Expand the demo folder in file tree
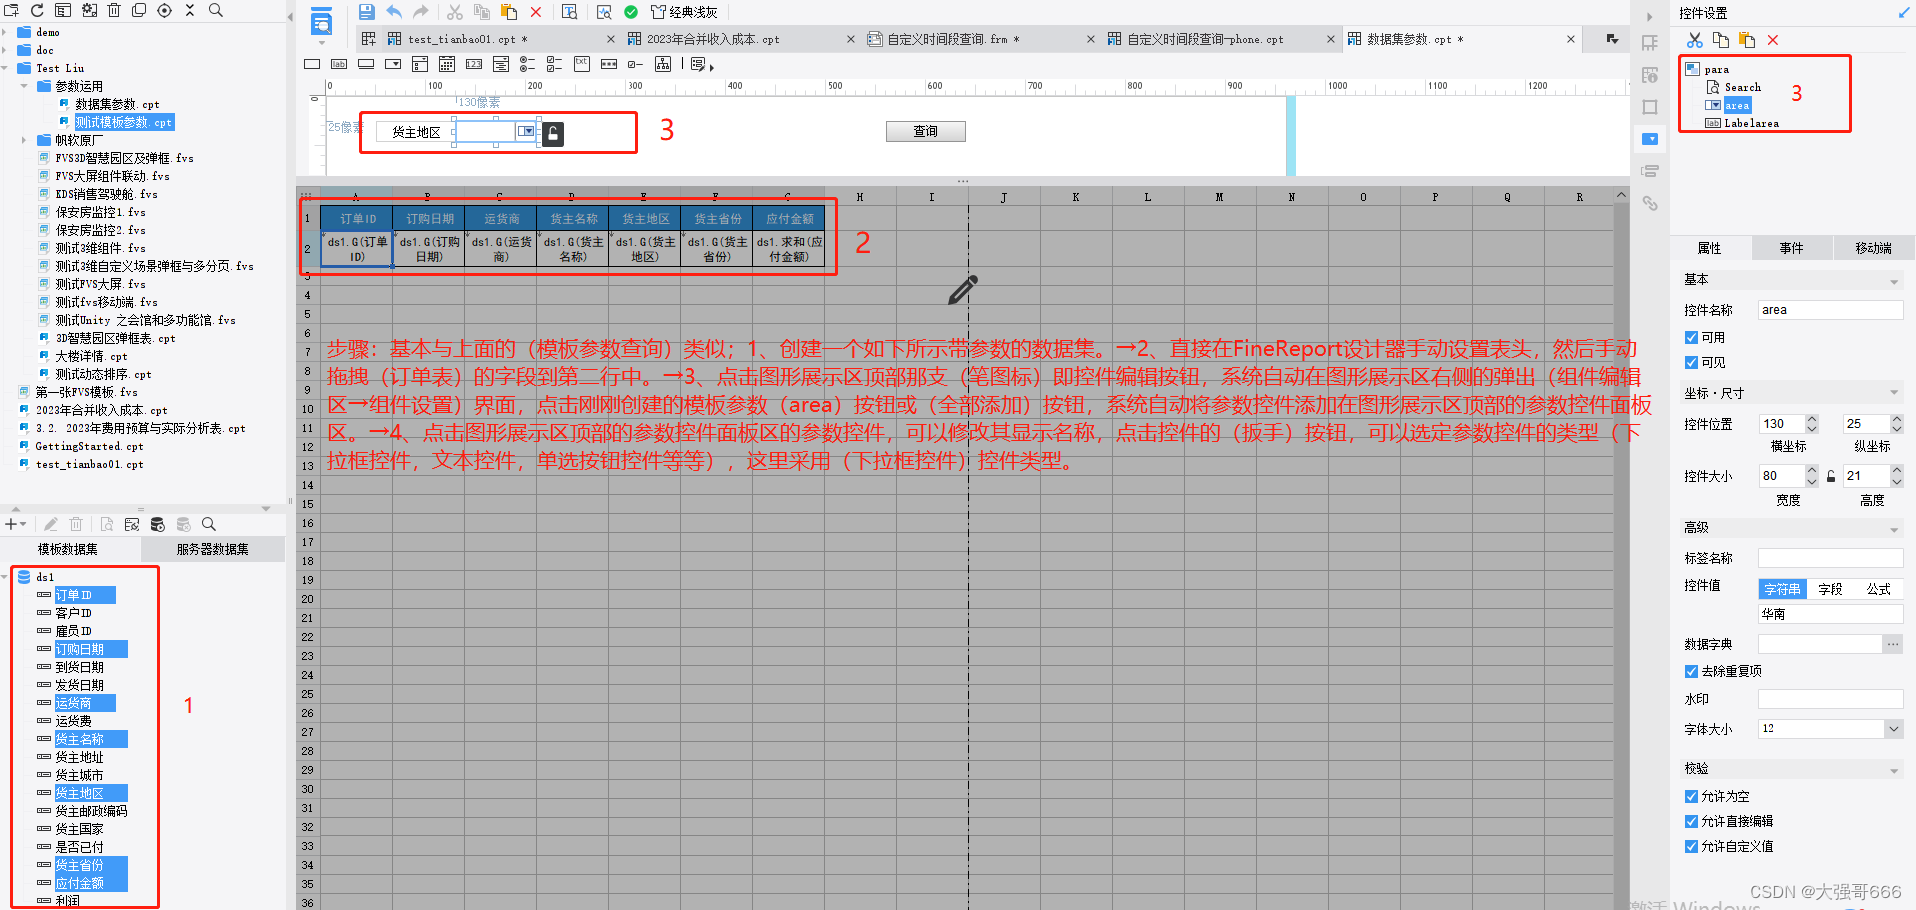1916x910 pixels. pyautogui.click(x=6, y=32)
